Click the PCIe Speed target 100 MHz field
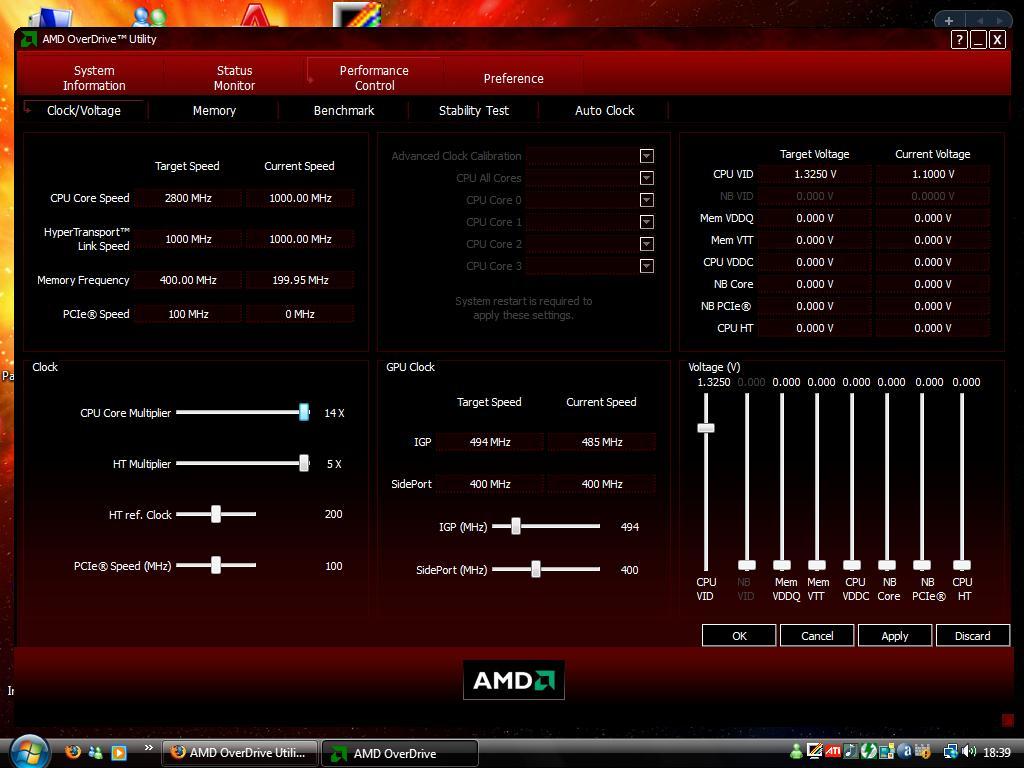The width and height of the screenshot is (1024, 768). point(188,314)
